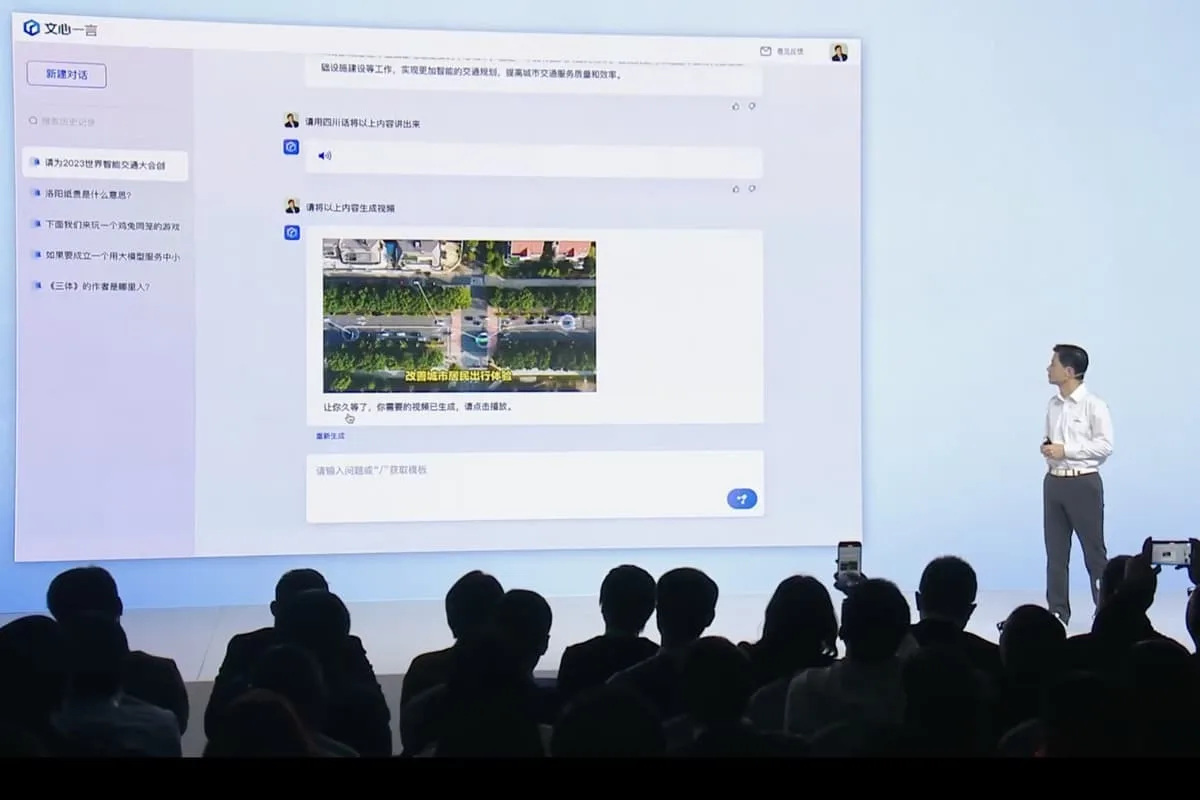Thumbs down the traffic planning text reply
The image size is (1200, 800).
752,105
